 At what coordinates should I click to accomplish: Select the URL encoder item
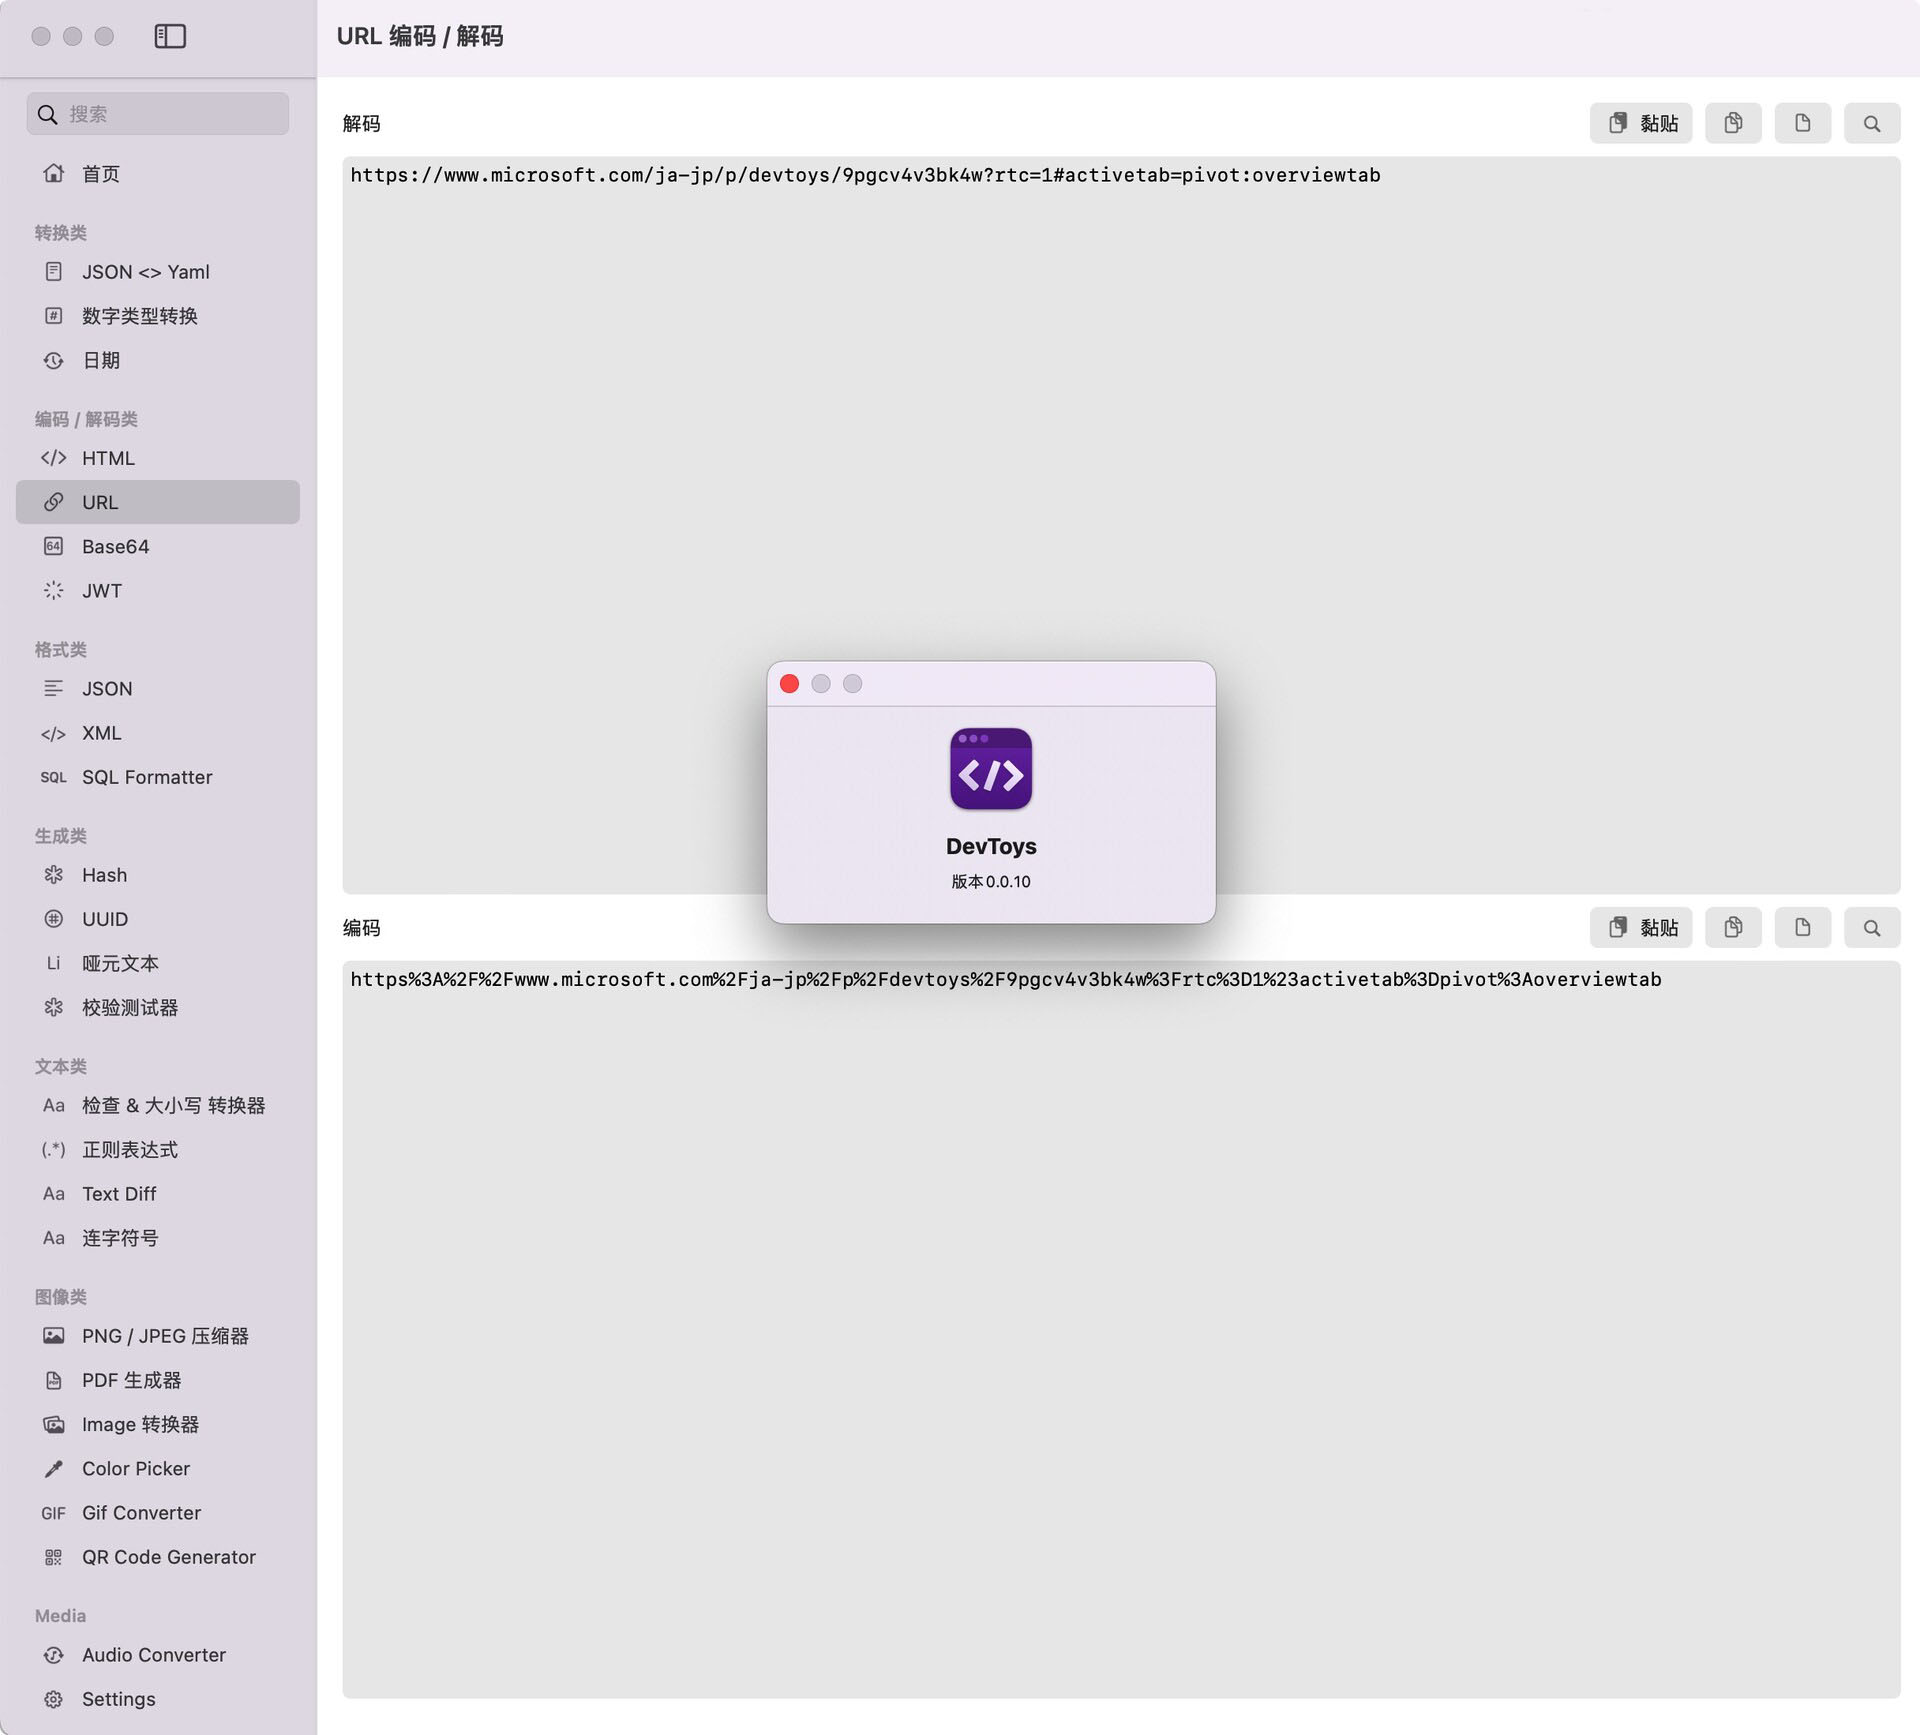click(x=158, y=502)
